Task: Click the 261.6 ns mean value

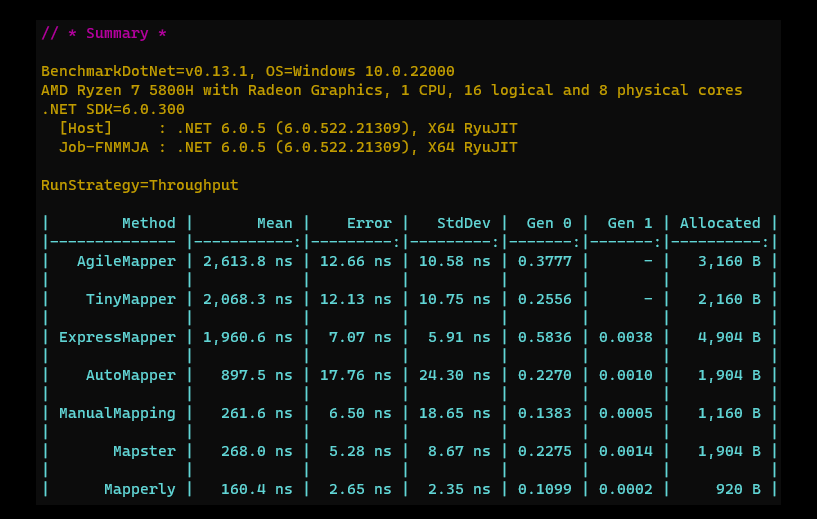Action: click(256, 413)
